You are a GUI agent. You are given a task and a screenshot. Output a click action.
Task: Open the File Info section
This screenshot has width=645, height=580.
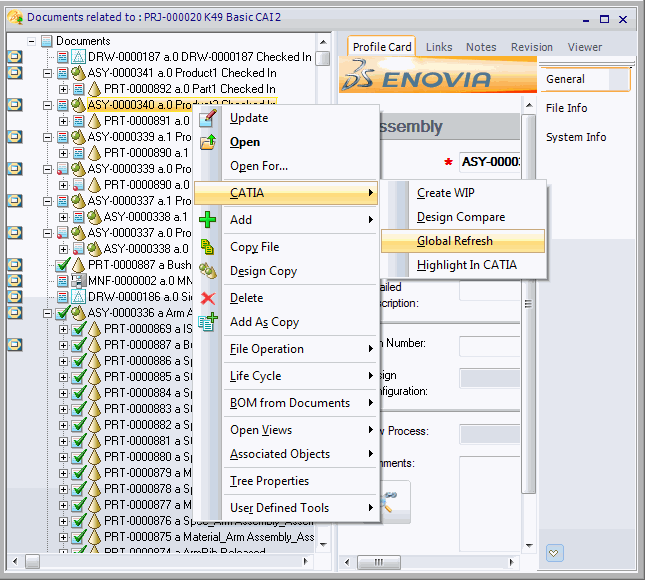[567, 108]
